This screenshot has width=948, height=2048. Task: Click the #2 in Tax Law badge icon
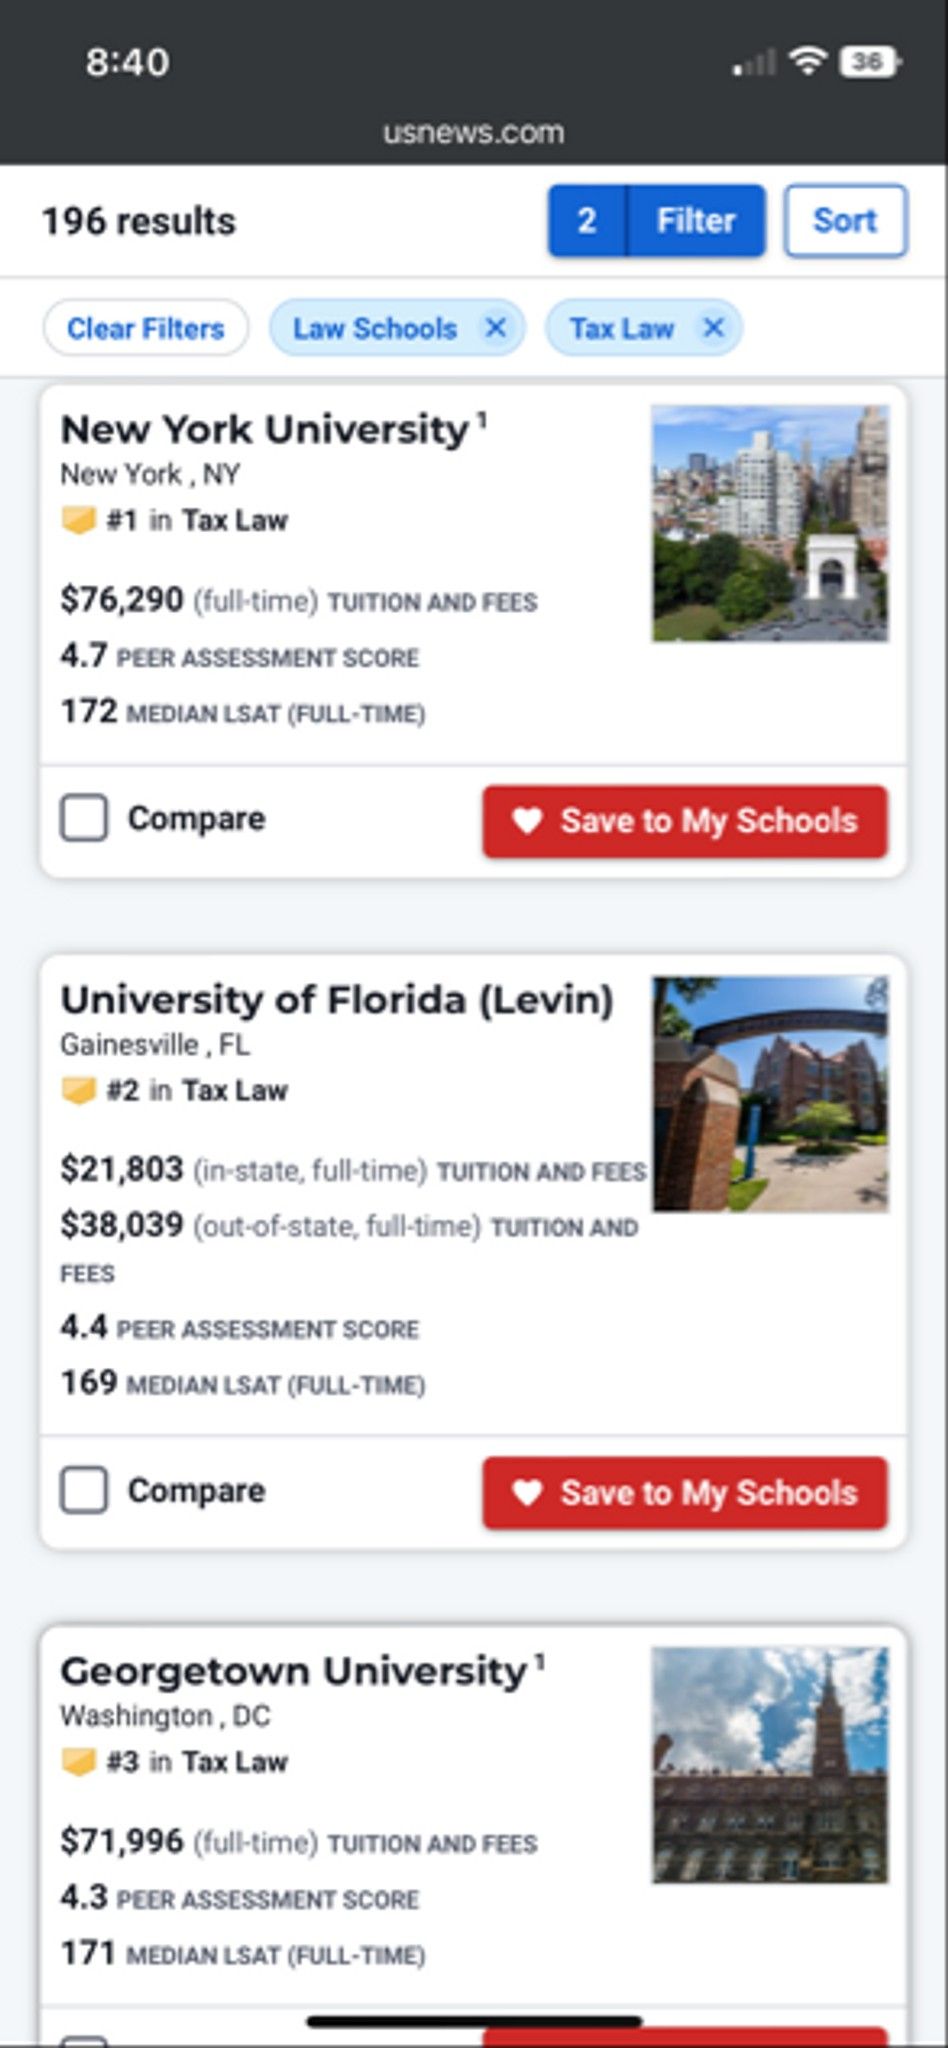coord(79,1090)
